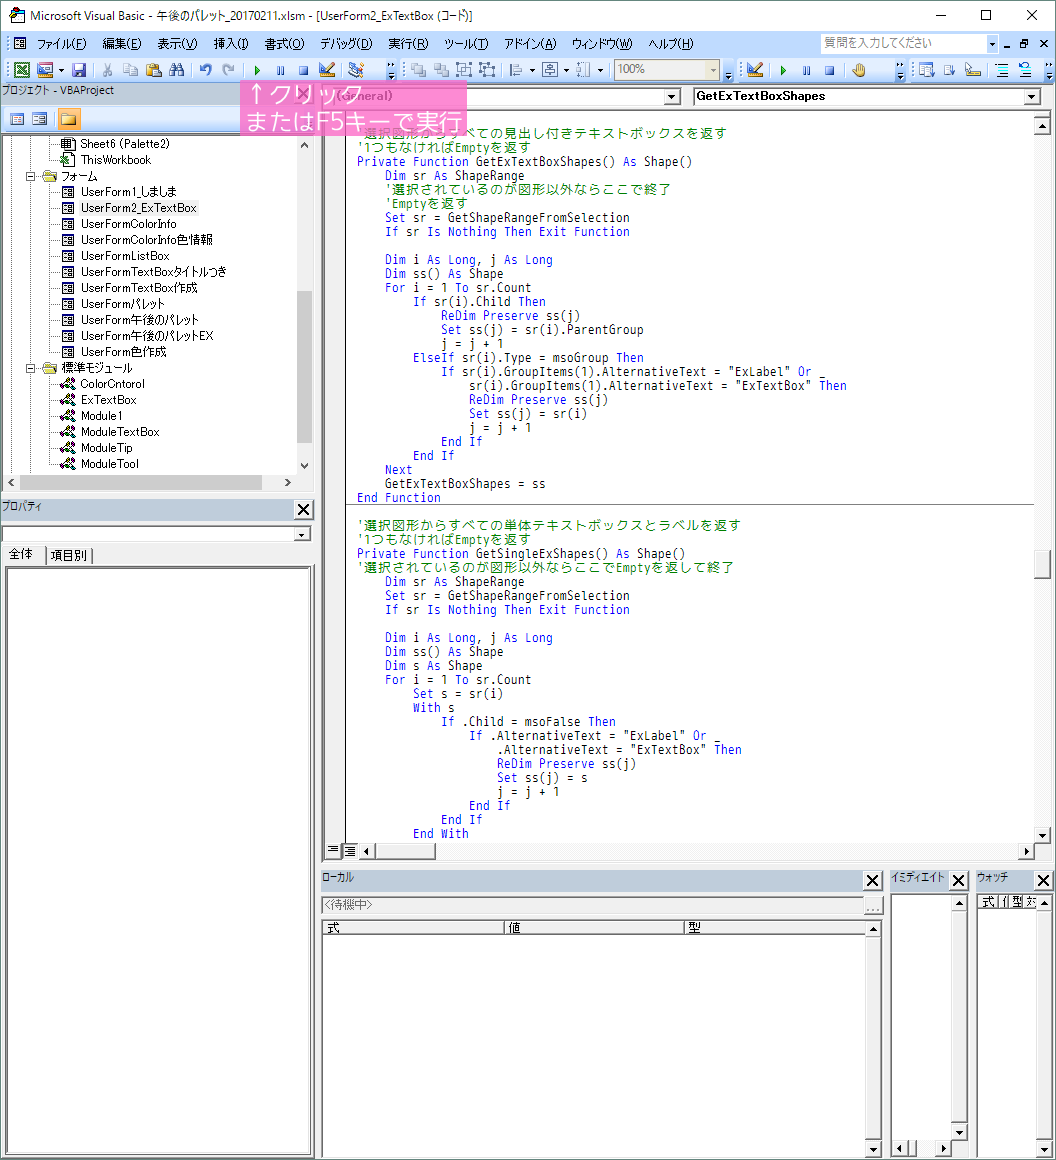Screen dimensions: 1056x1160
Task: Toggle Design Mode on Debug toolbar
Action: (x=755, y=70)
